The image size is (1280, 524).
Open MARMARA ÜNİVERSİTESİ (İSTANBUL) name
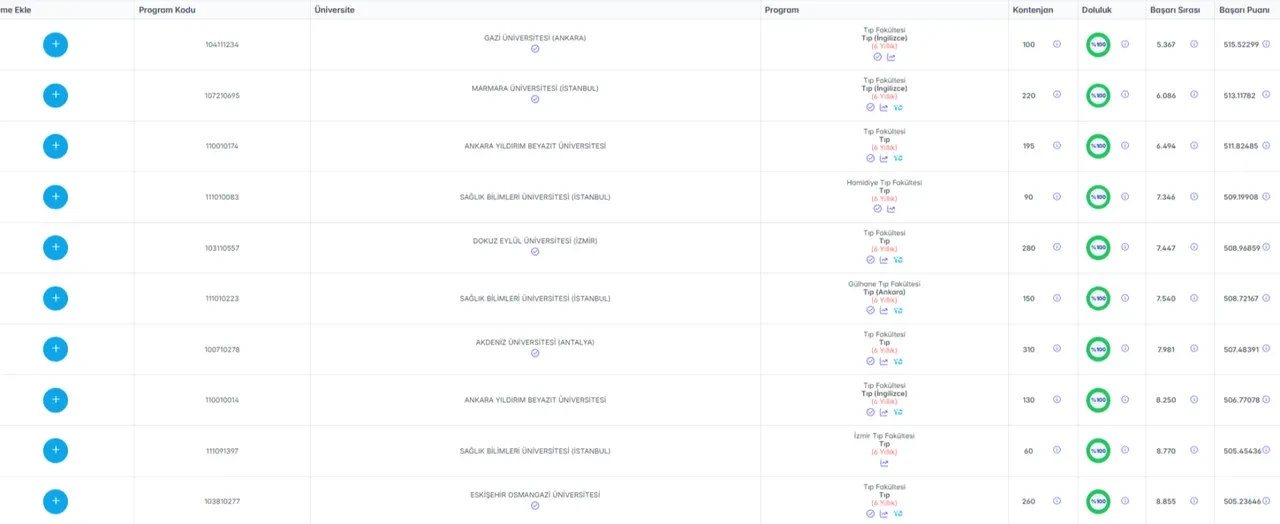(x=535, y=88)
